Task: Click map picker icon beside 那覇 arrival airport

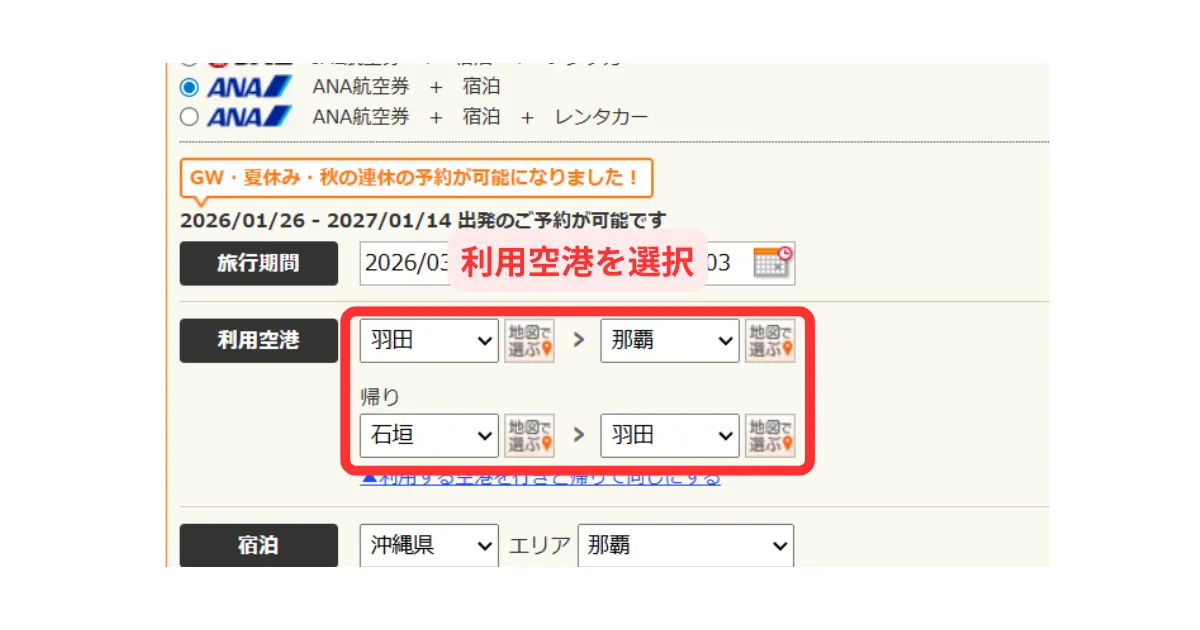Action: click(x=769, y=341)
